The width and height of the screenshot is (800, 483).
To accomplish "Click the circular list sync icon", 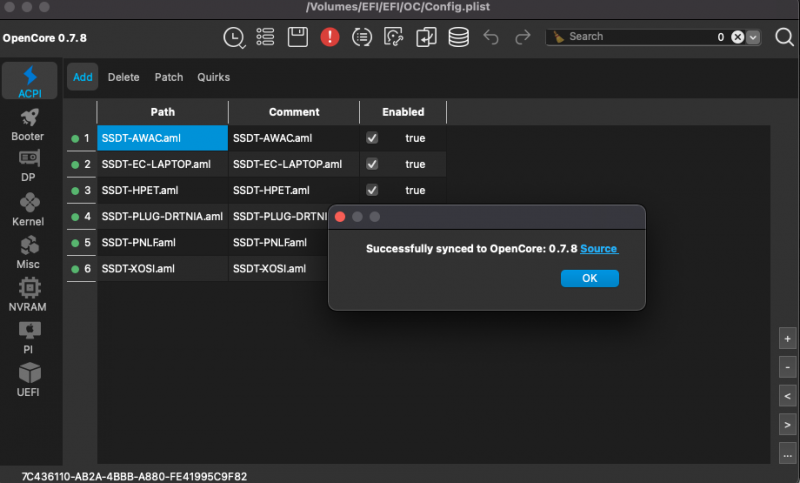I will pos(362,37).
